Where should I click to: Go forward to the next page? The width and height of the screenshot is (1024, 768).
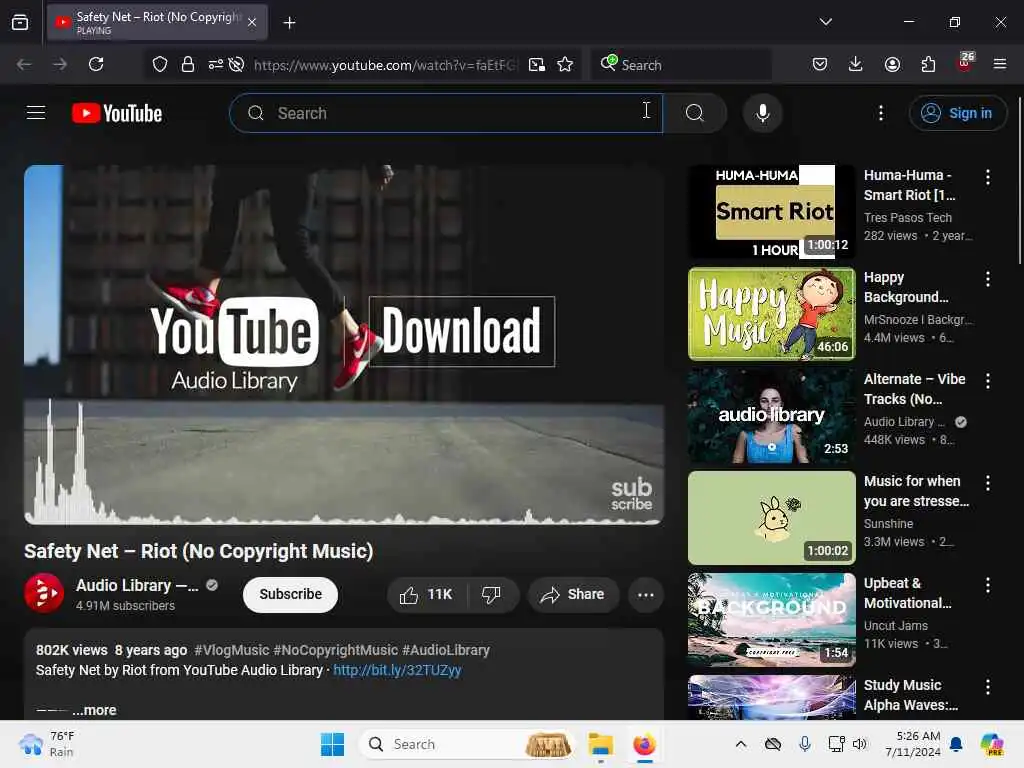click(x=60, y=64)
